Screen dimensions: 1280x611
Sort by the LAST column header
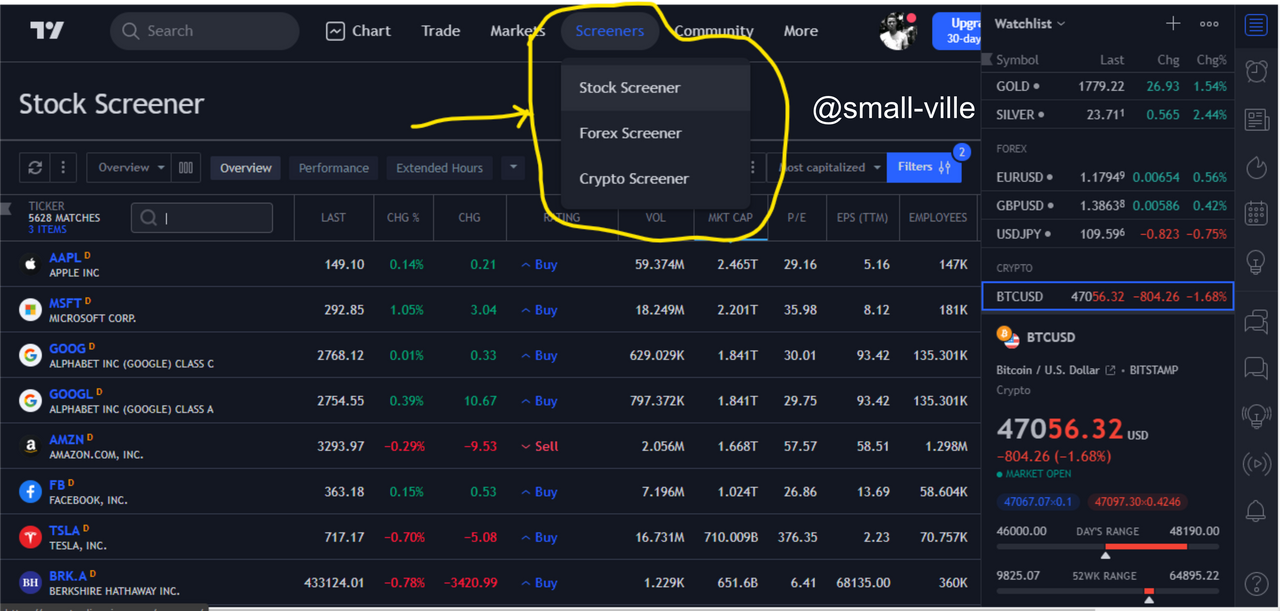333,217
